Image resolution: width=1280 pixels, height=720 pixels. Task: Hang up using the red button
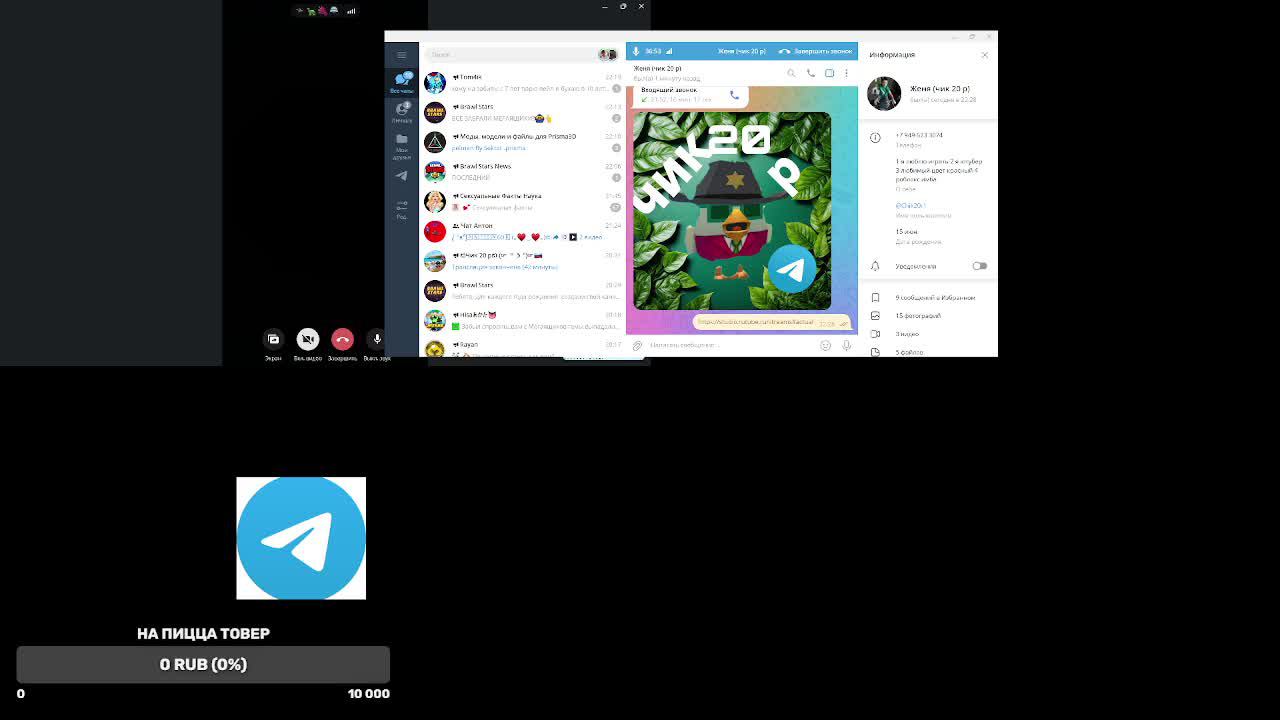coord(342,340)
